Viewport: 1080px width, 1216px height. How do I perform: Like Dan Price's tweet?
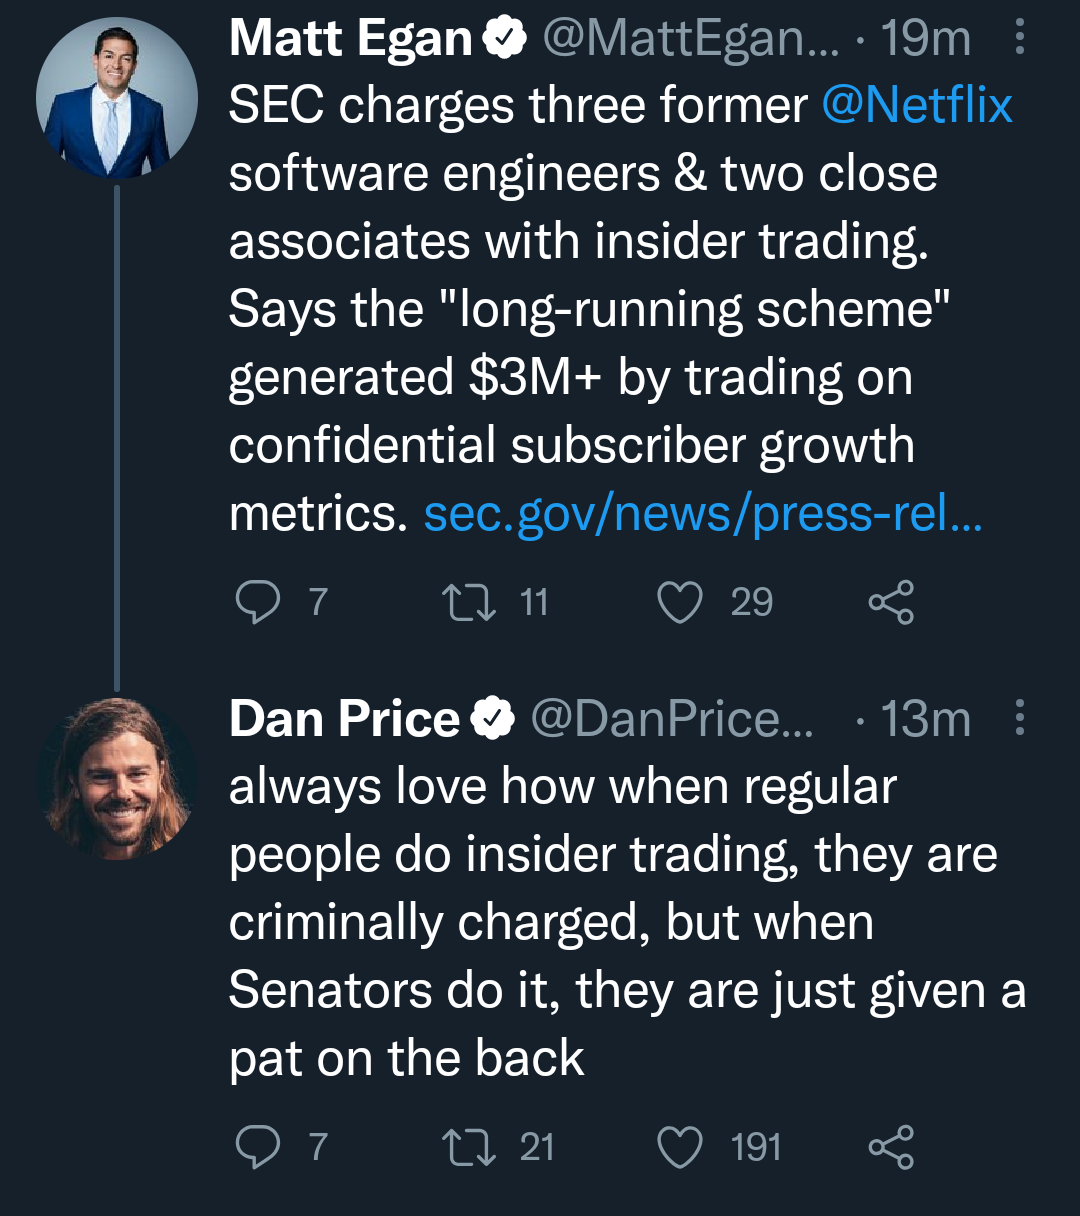680,1147
